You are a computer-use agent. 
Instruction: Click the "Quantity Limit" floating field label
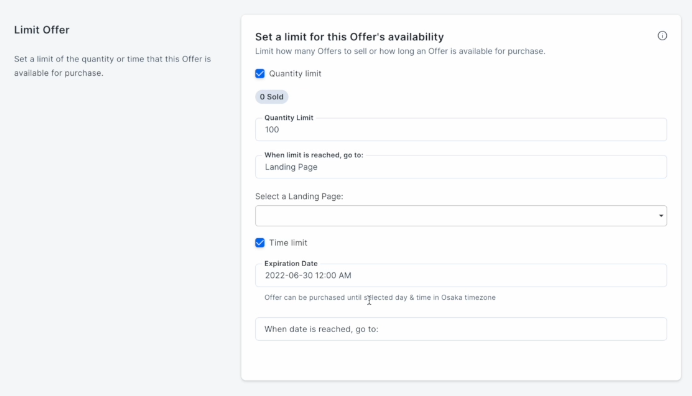click(x=289, y=118)
